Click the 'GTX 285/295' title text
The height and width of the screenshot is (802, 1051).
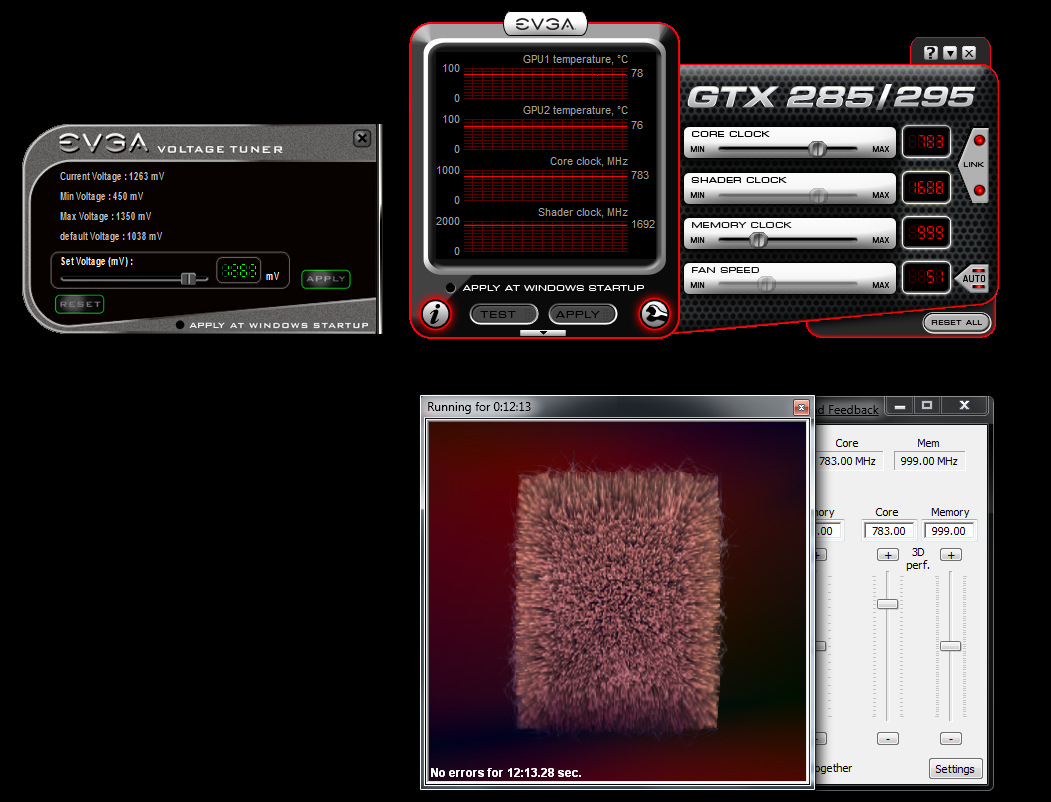click(x=830, y=96)
